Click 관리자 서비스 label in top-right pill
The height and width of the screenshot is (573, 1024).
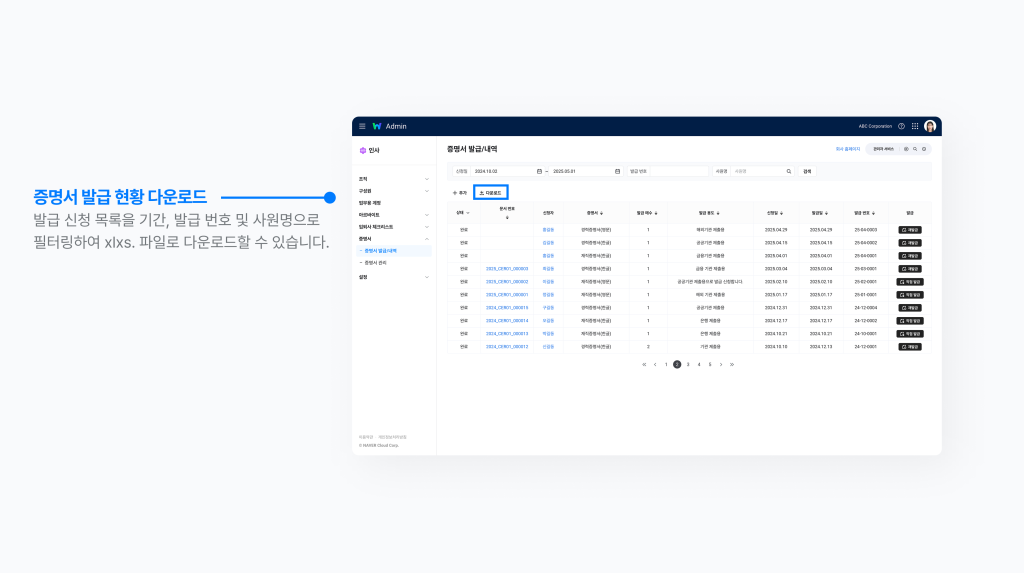pos(884,149)
